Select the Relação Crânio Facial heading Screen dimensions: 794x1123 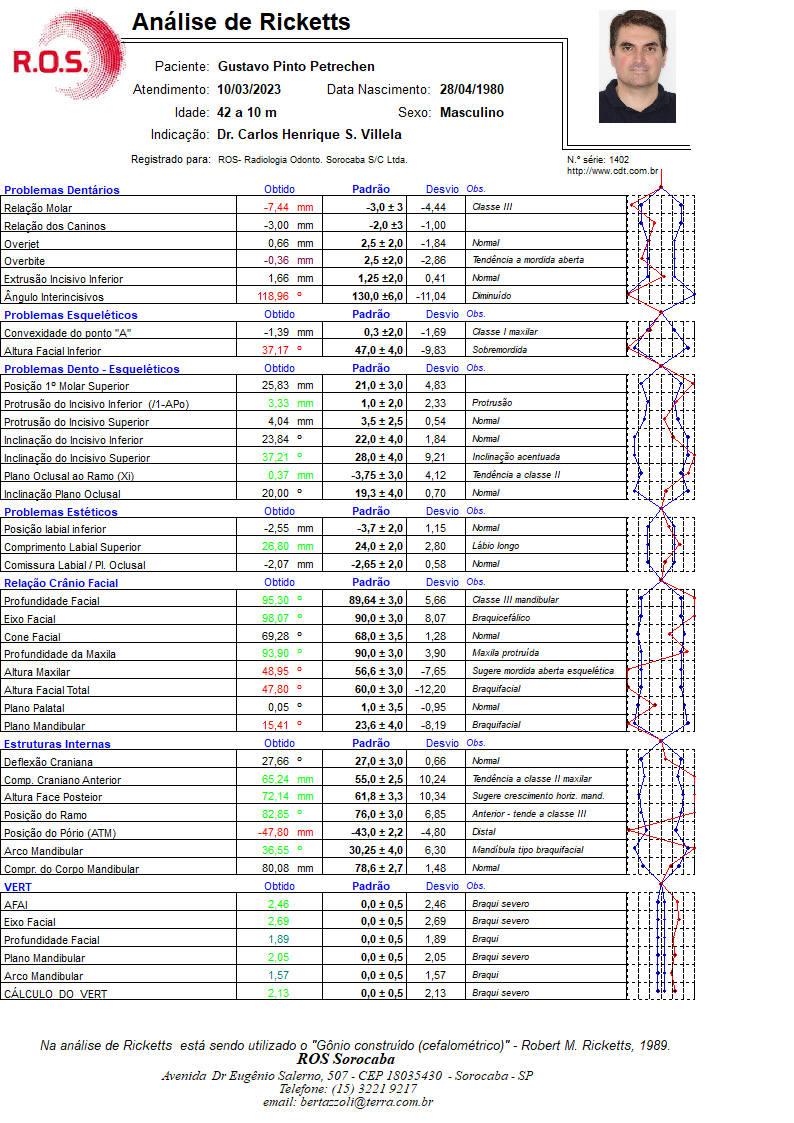click(61, 582)
